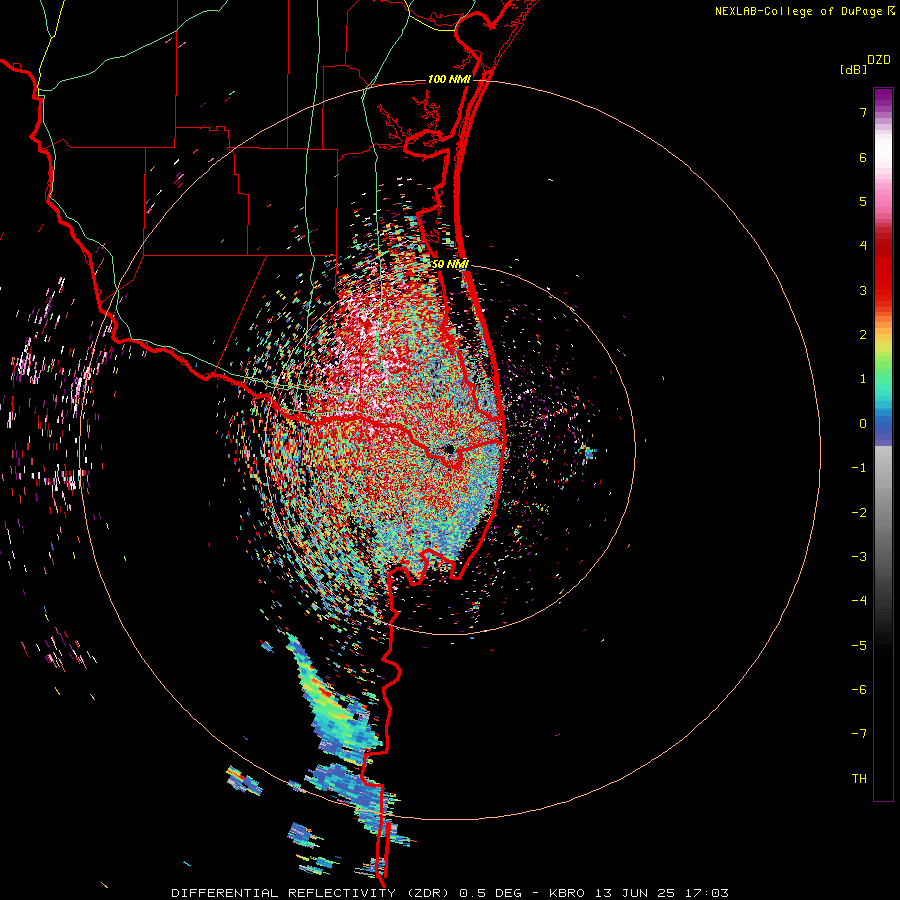Click the legend value -6
This screenshot has width=900, height=900.
click(859, 690)
